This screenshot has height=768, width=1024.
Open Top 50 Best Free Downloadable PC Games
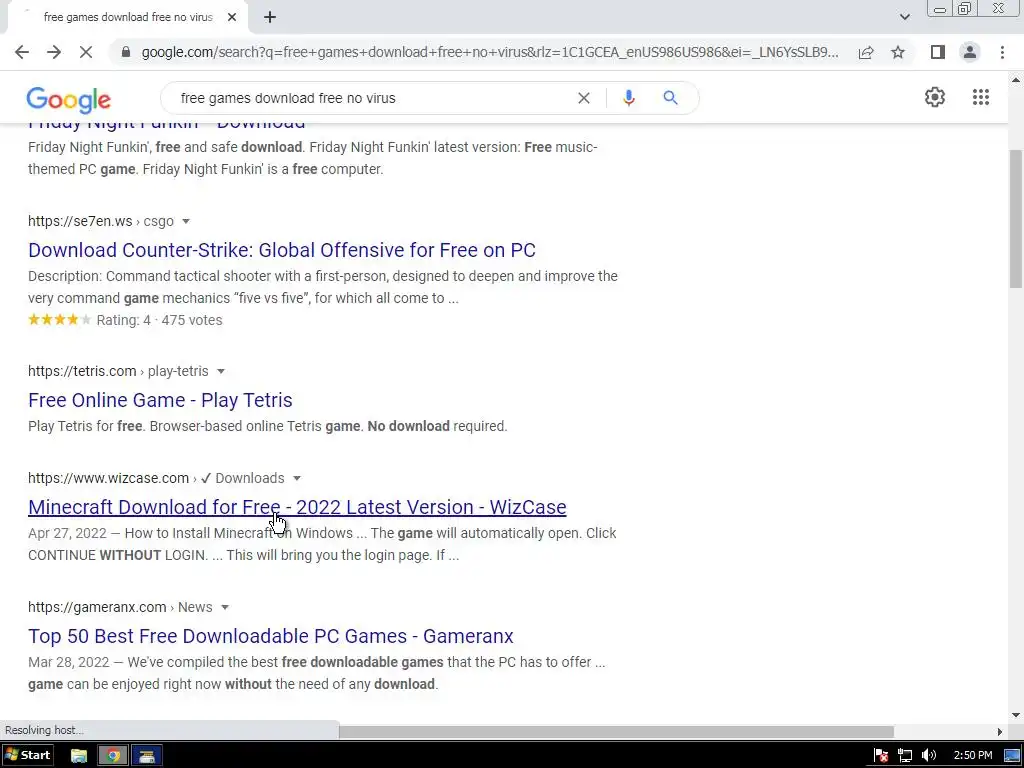[x=271, y=636]
